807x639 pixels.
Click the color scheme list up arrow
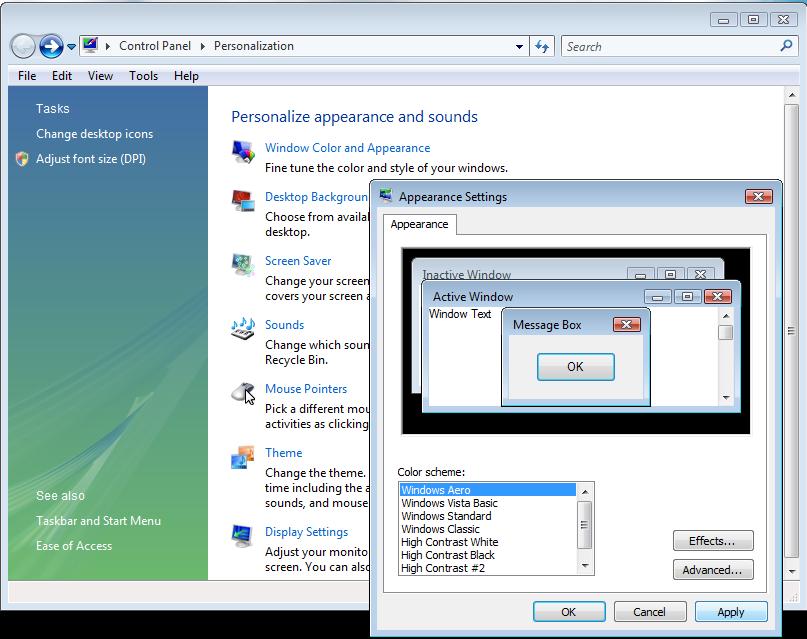[585, 492]
